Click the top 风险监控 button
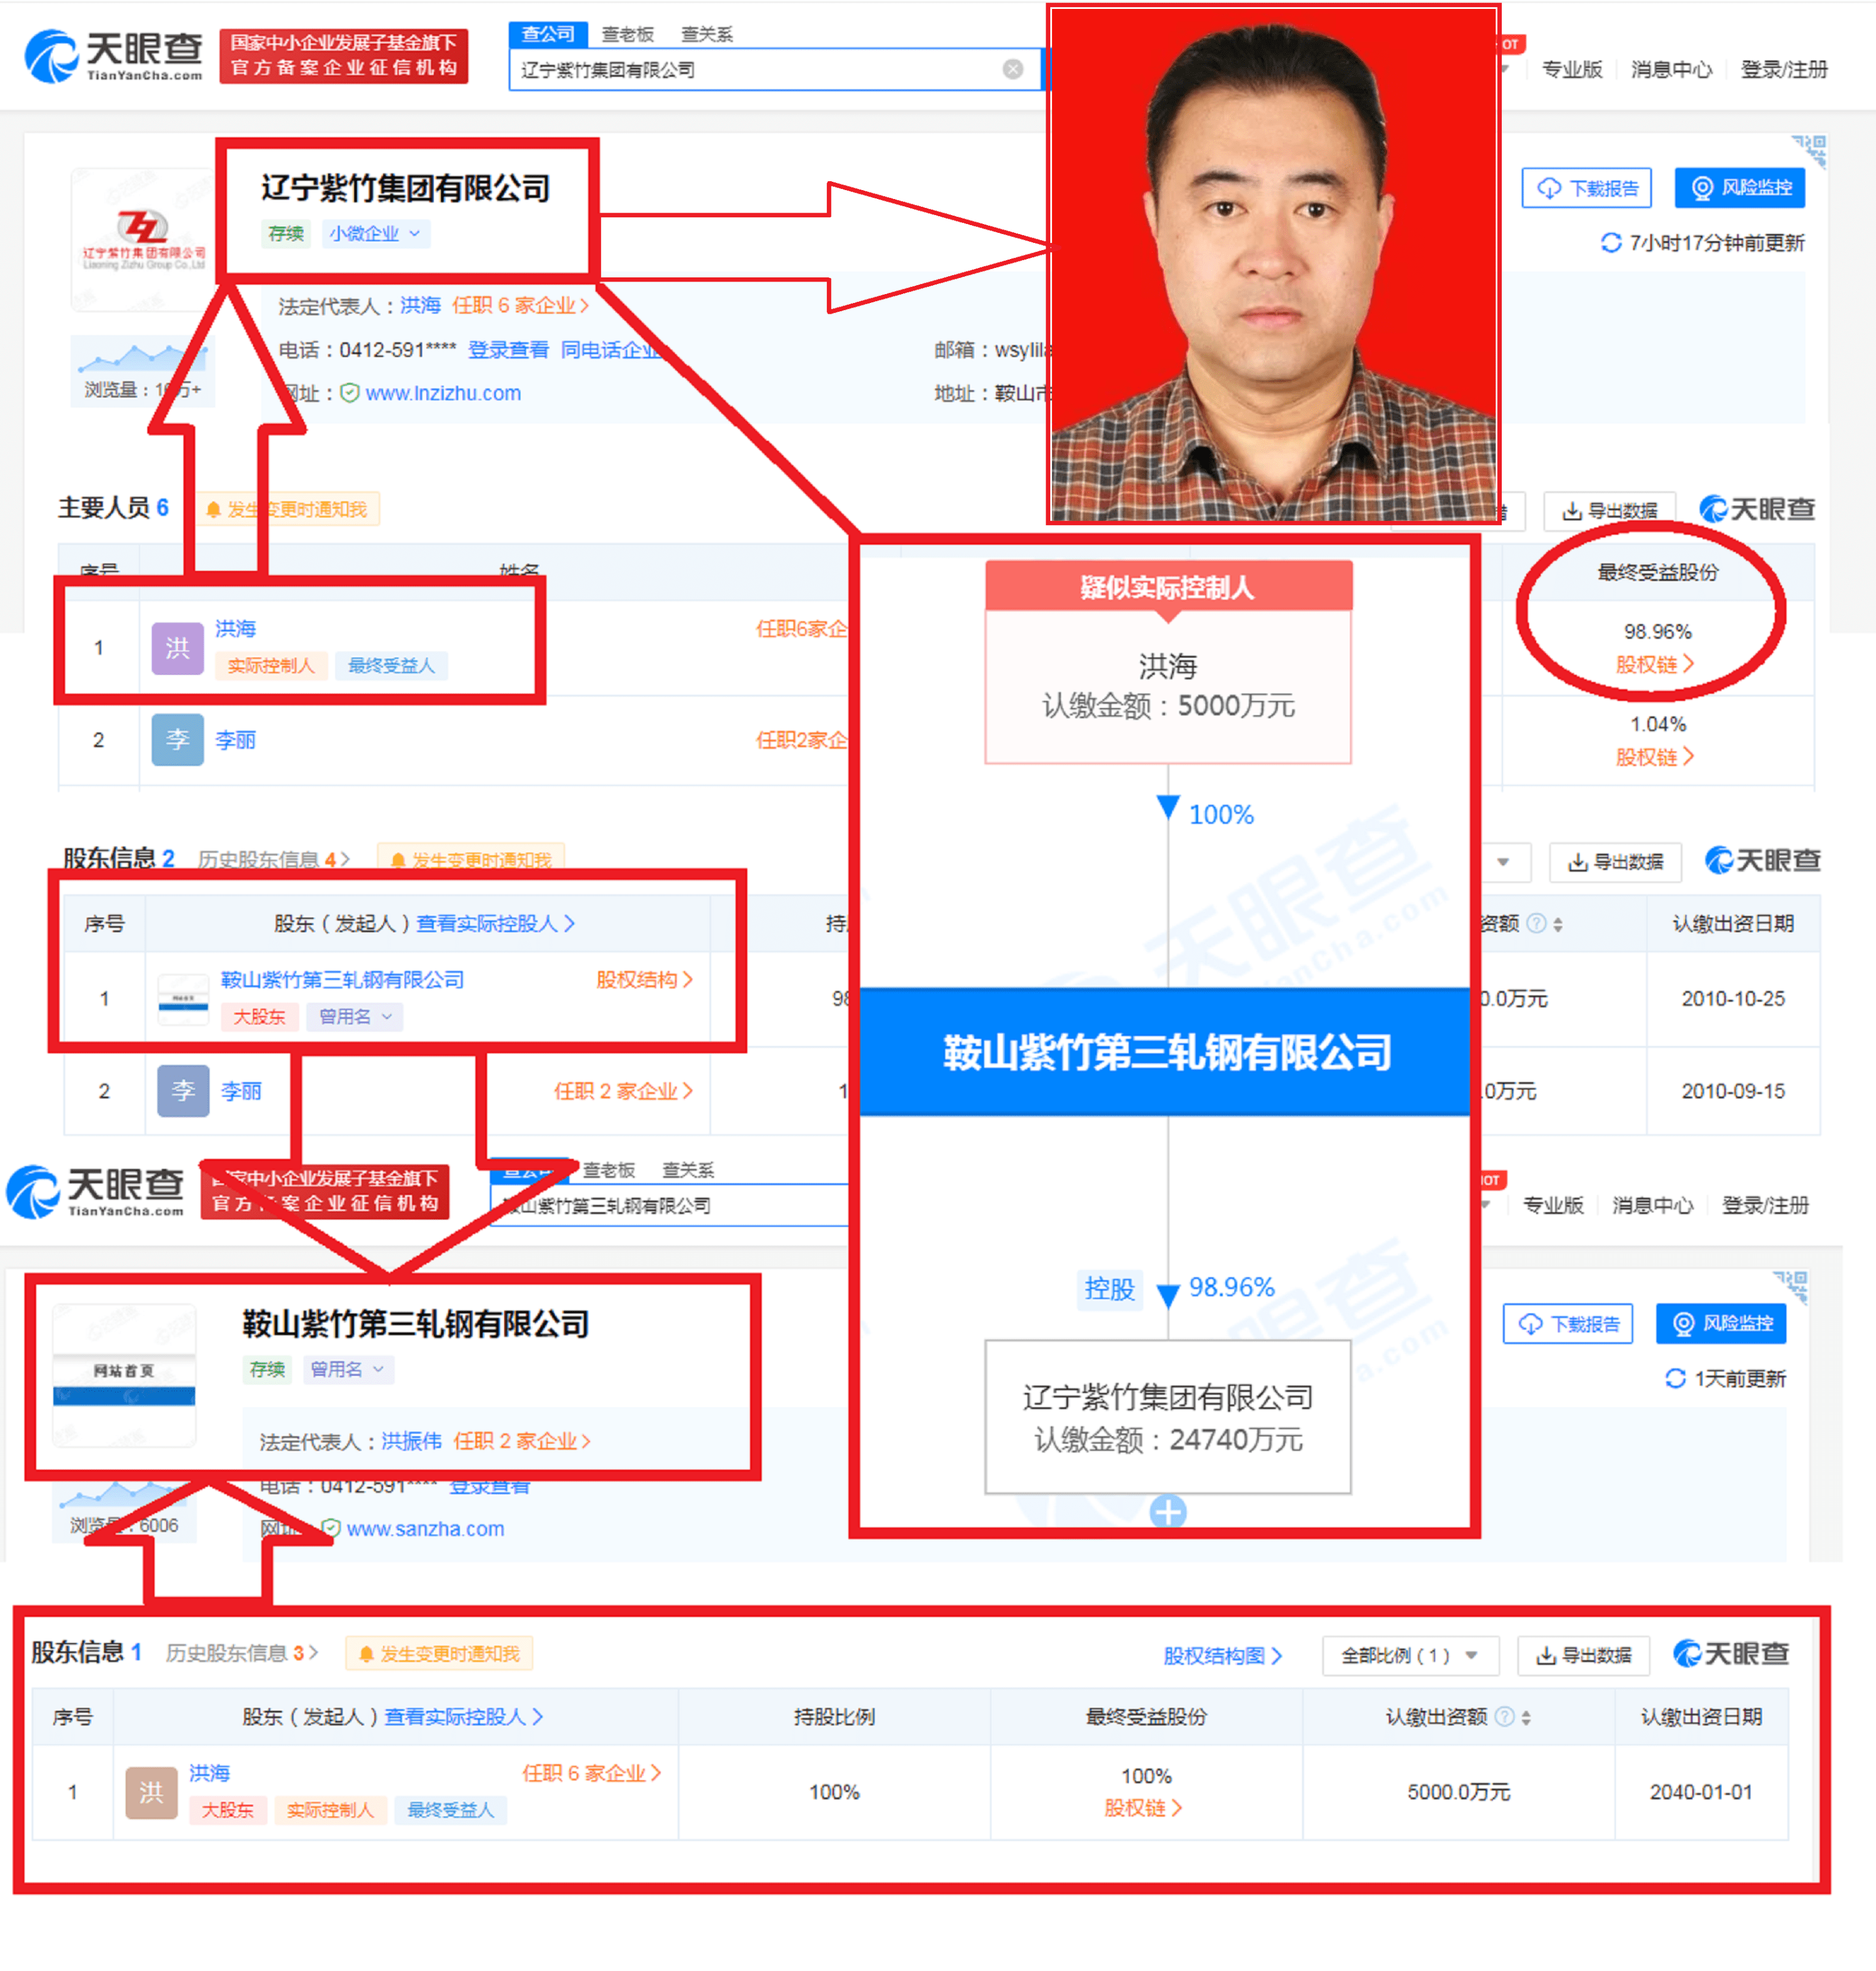This screenshot has height=1971, width=1876. 1740,188
